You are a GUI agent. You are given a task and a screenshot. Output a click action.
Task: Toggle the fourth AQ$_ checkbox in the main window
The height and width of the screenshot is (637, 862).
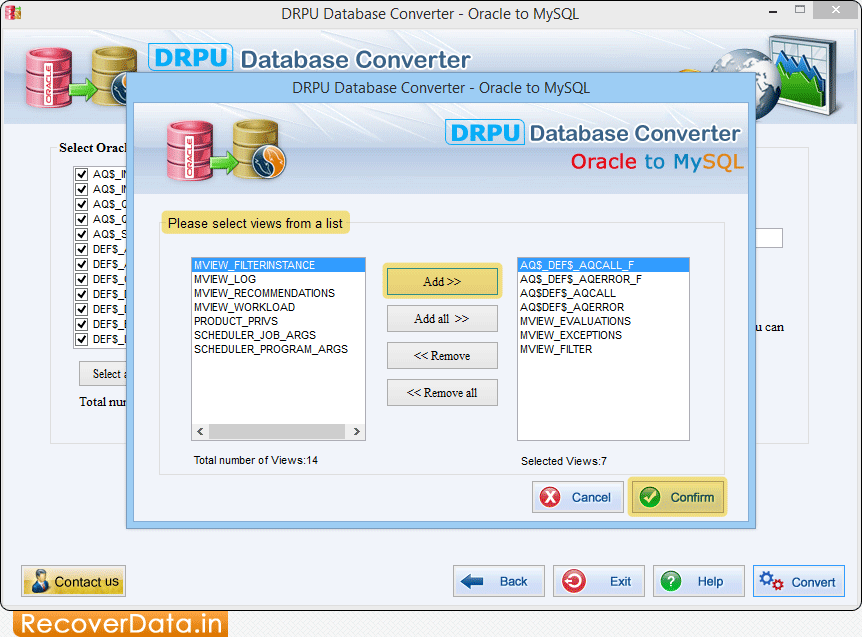(81, 219)
